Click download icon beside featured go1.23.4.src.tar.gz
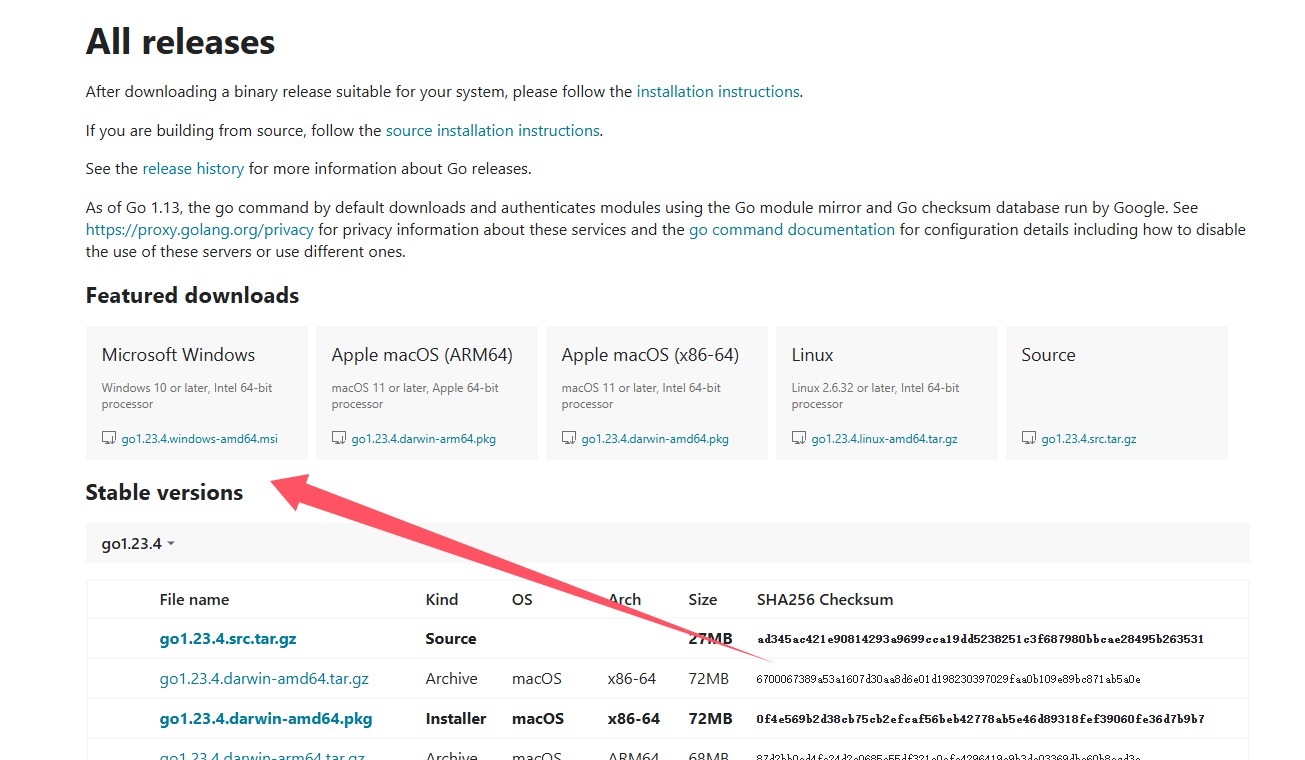The height and width of the screenshot is (760, 1305). (x=1029, y=438)
